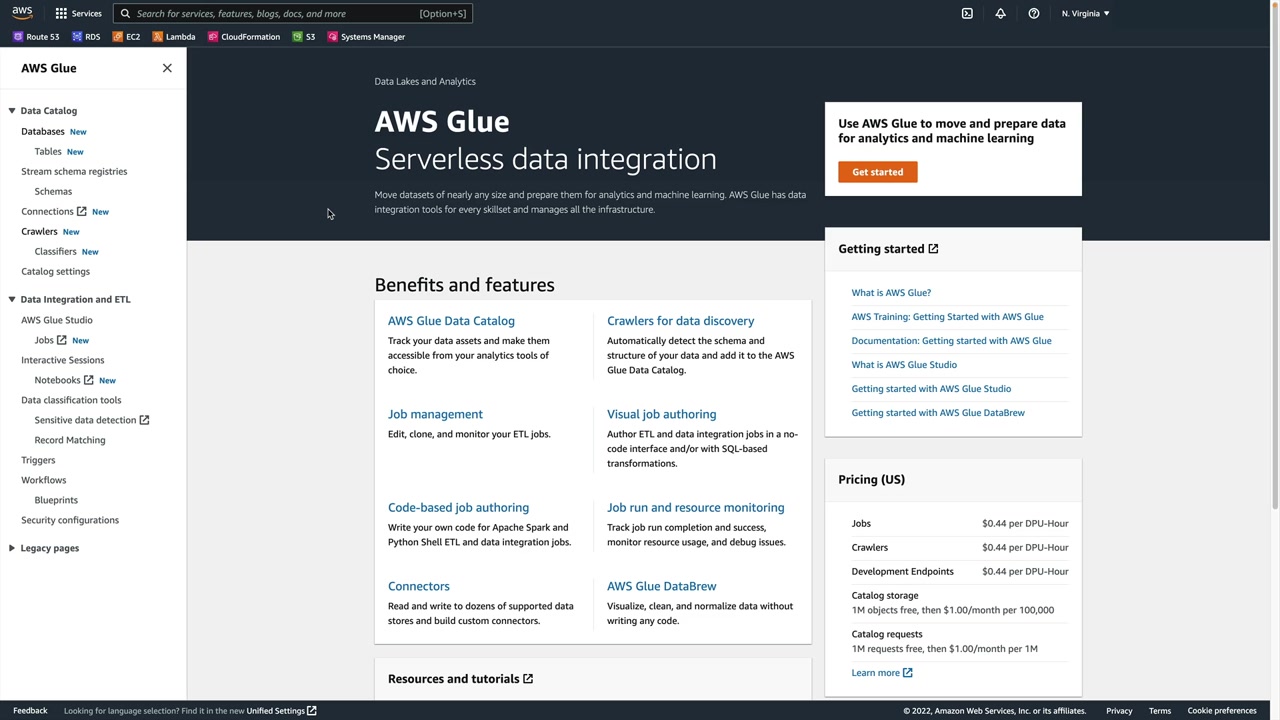This screenshot has width=1280, height=720.
Task: Open Lambda bookmark shortcut
Action: point(174,37)
